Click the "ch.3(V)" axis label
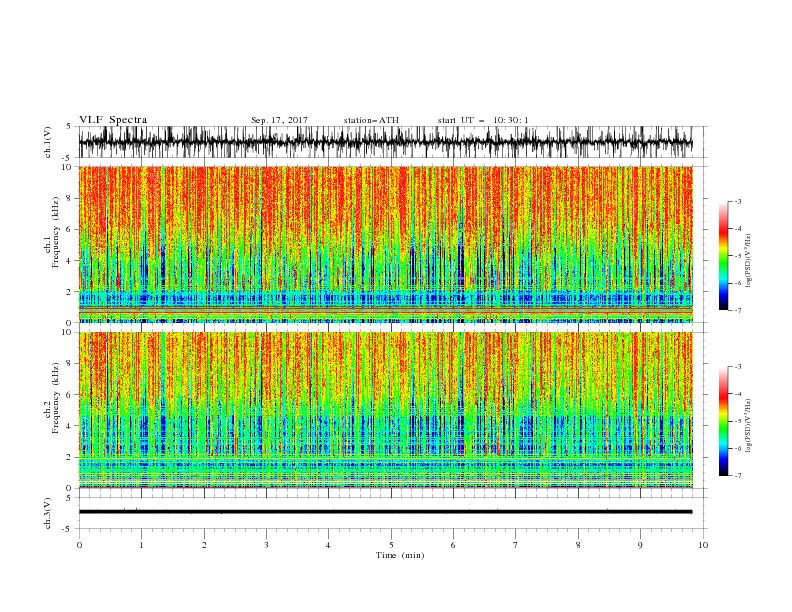The height and width of the screenshot is (612, 792). (48, 513)
